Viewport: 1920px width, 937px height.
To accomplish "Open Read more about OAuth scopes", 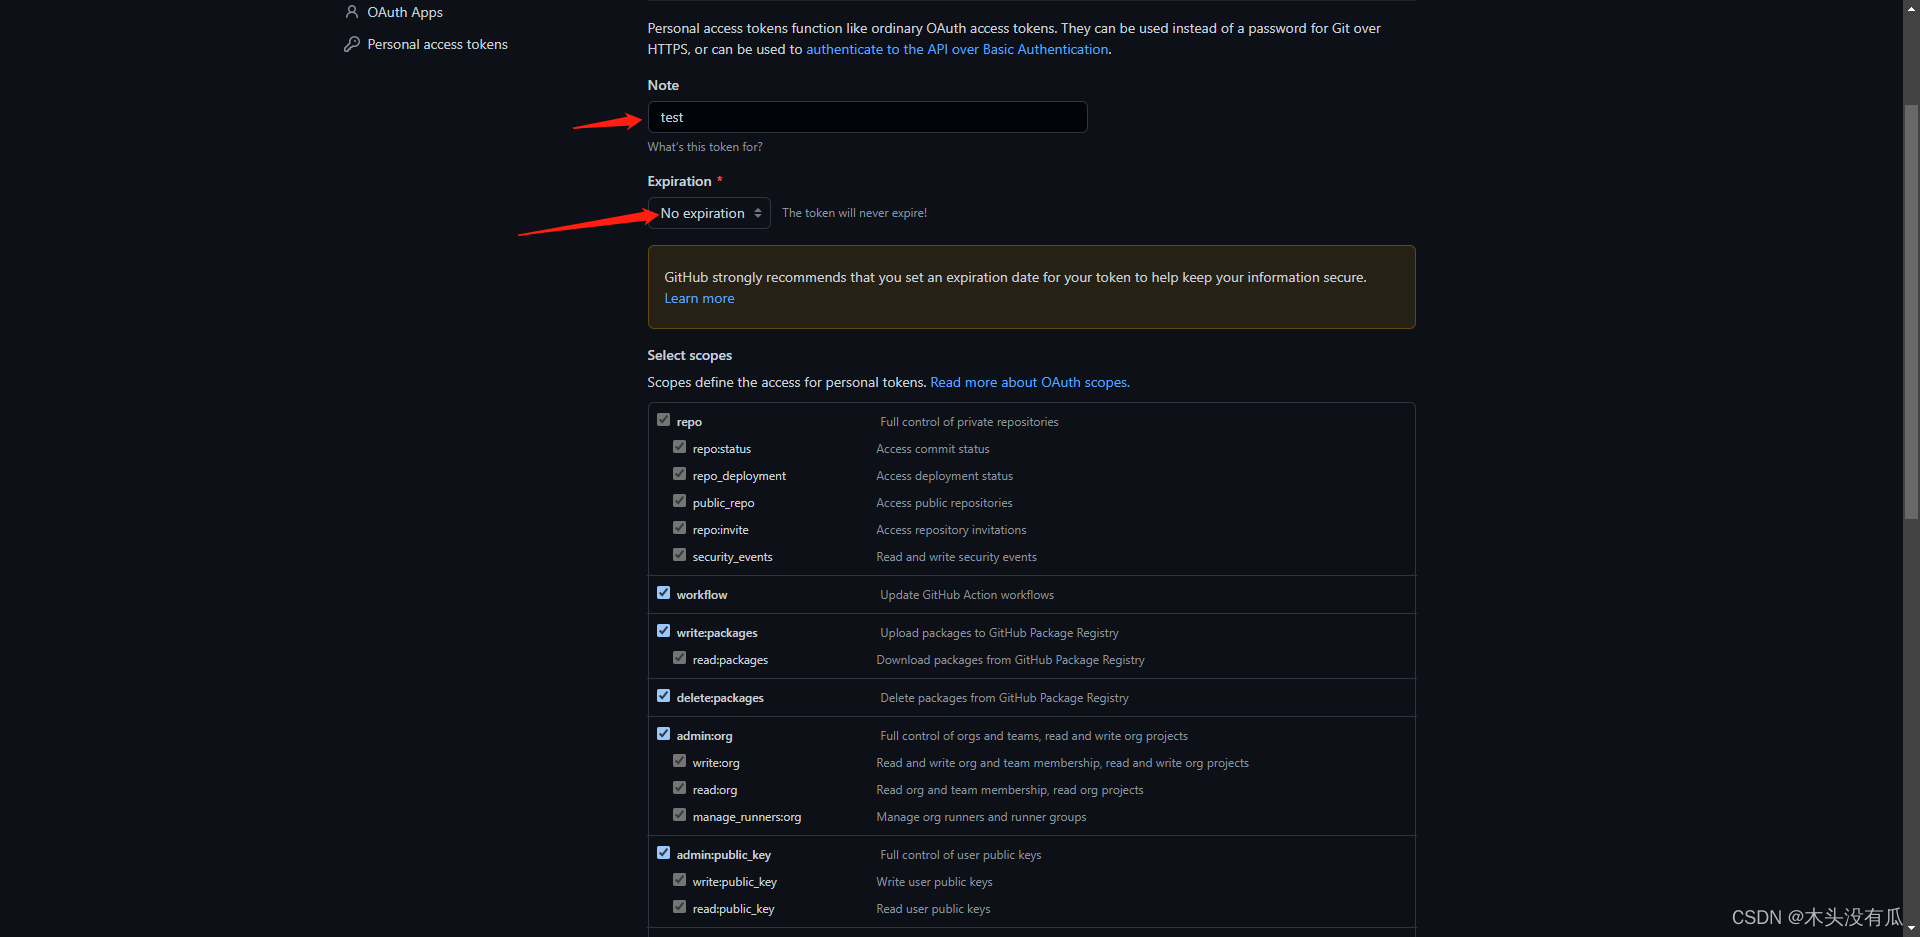I will pos(1027,382).
